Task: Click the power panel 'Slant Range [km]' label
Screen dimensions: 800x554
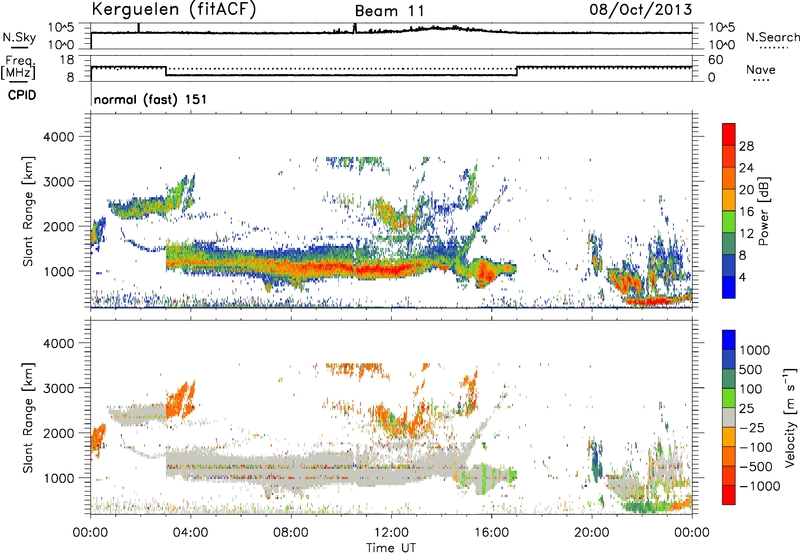Action: click(x=28, y=211)
